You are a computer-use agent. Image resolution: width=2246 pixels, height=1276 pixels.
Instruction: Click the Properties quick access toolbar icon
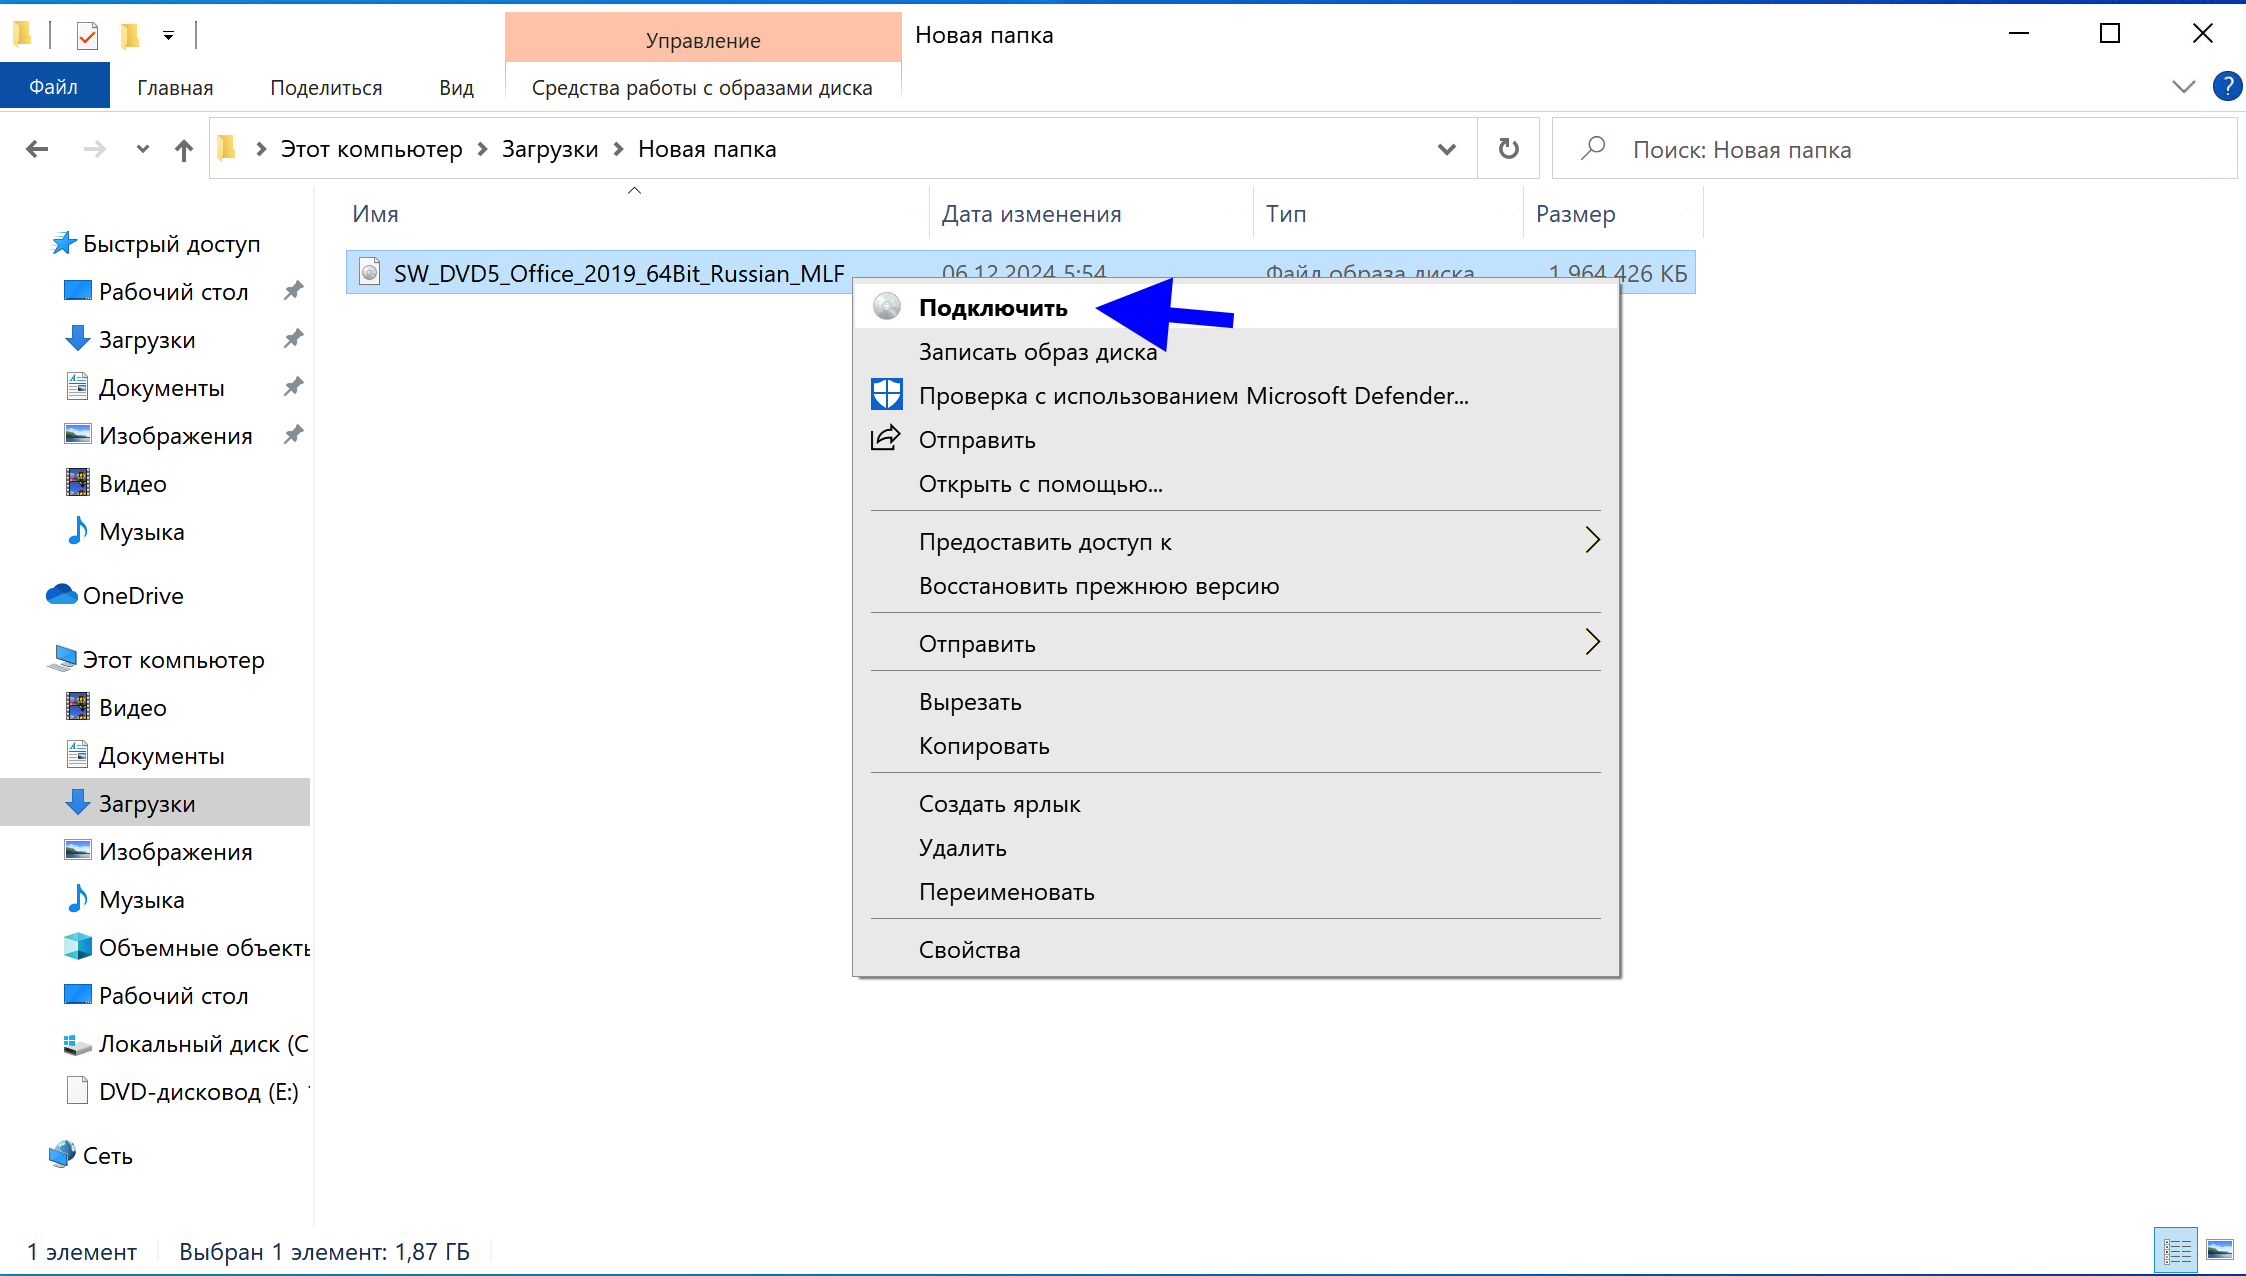tap(87, 36)
